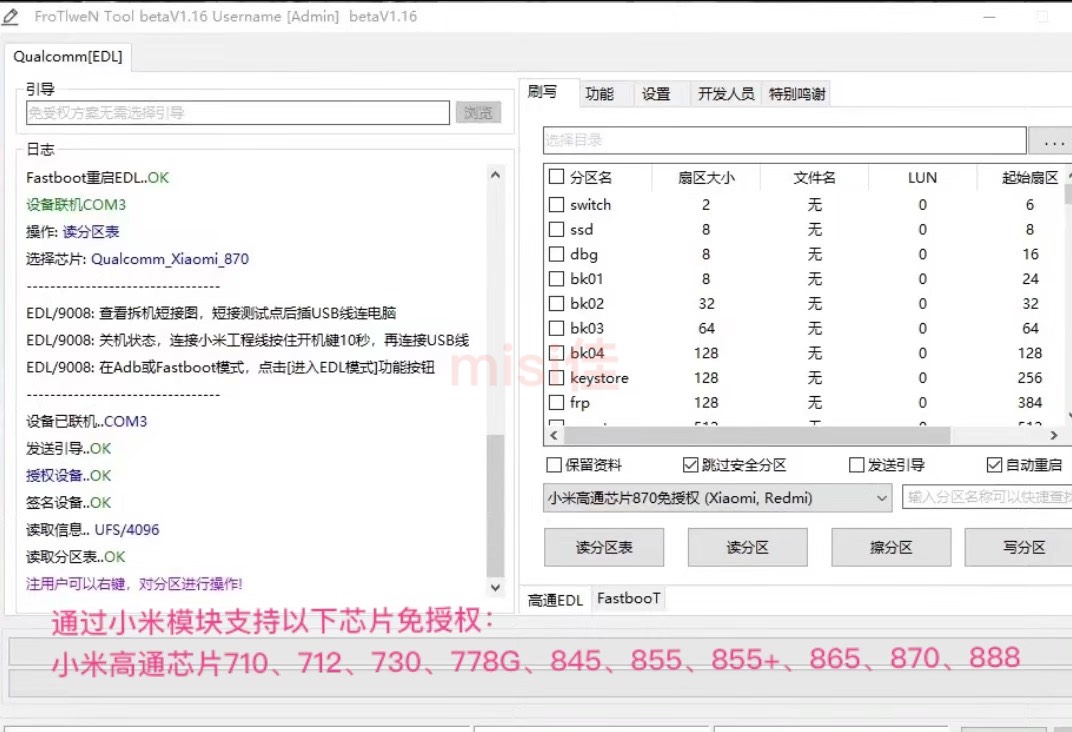Viewport: 1072px width, 732px height.
Task: Click the LUN column header
Action: [922, 178]
